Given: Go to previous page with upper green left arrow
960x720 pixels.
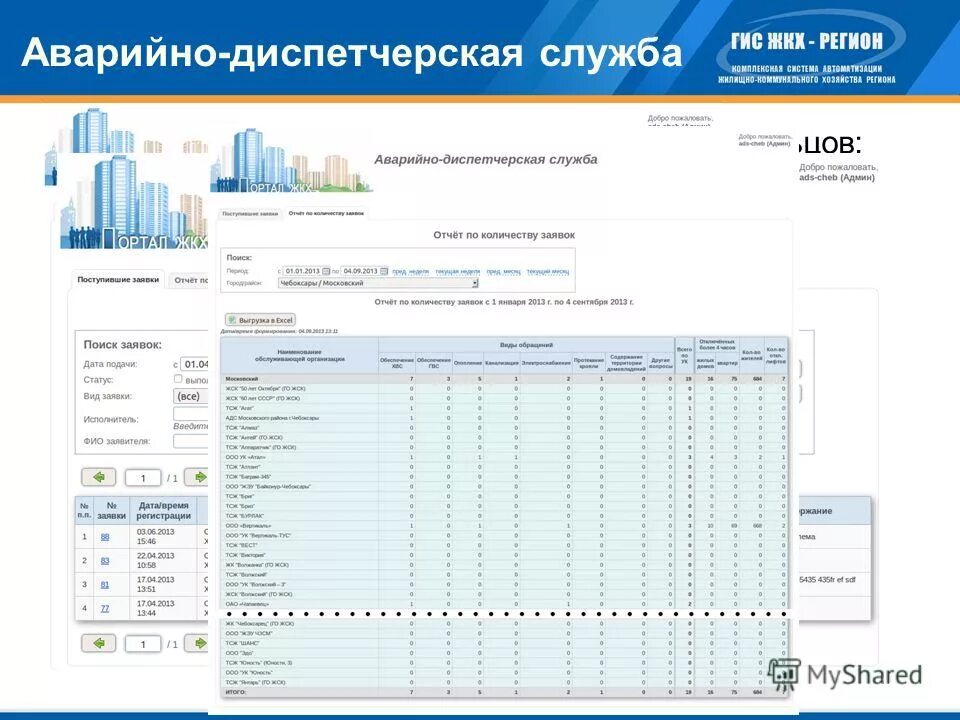Looking at the screenshot, I should (99, 477).
